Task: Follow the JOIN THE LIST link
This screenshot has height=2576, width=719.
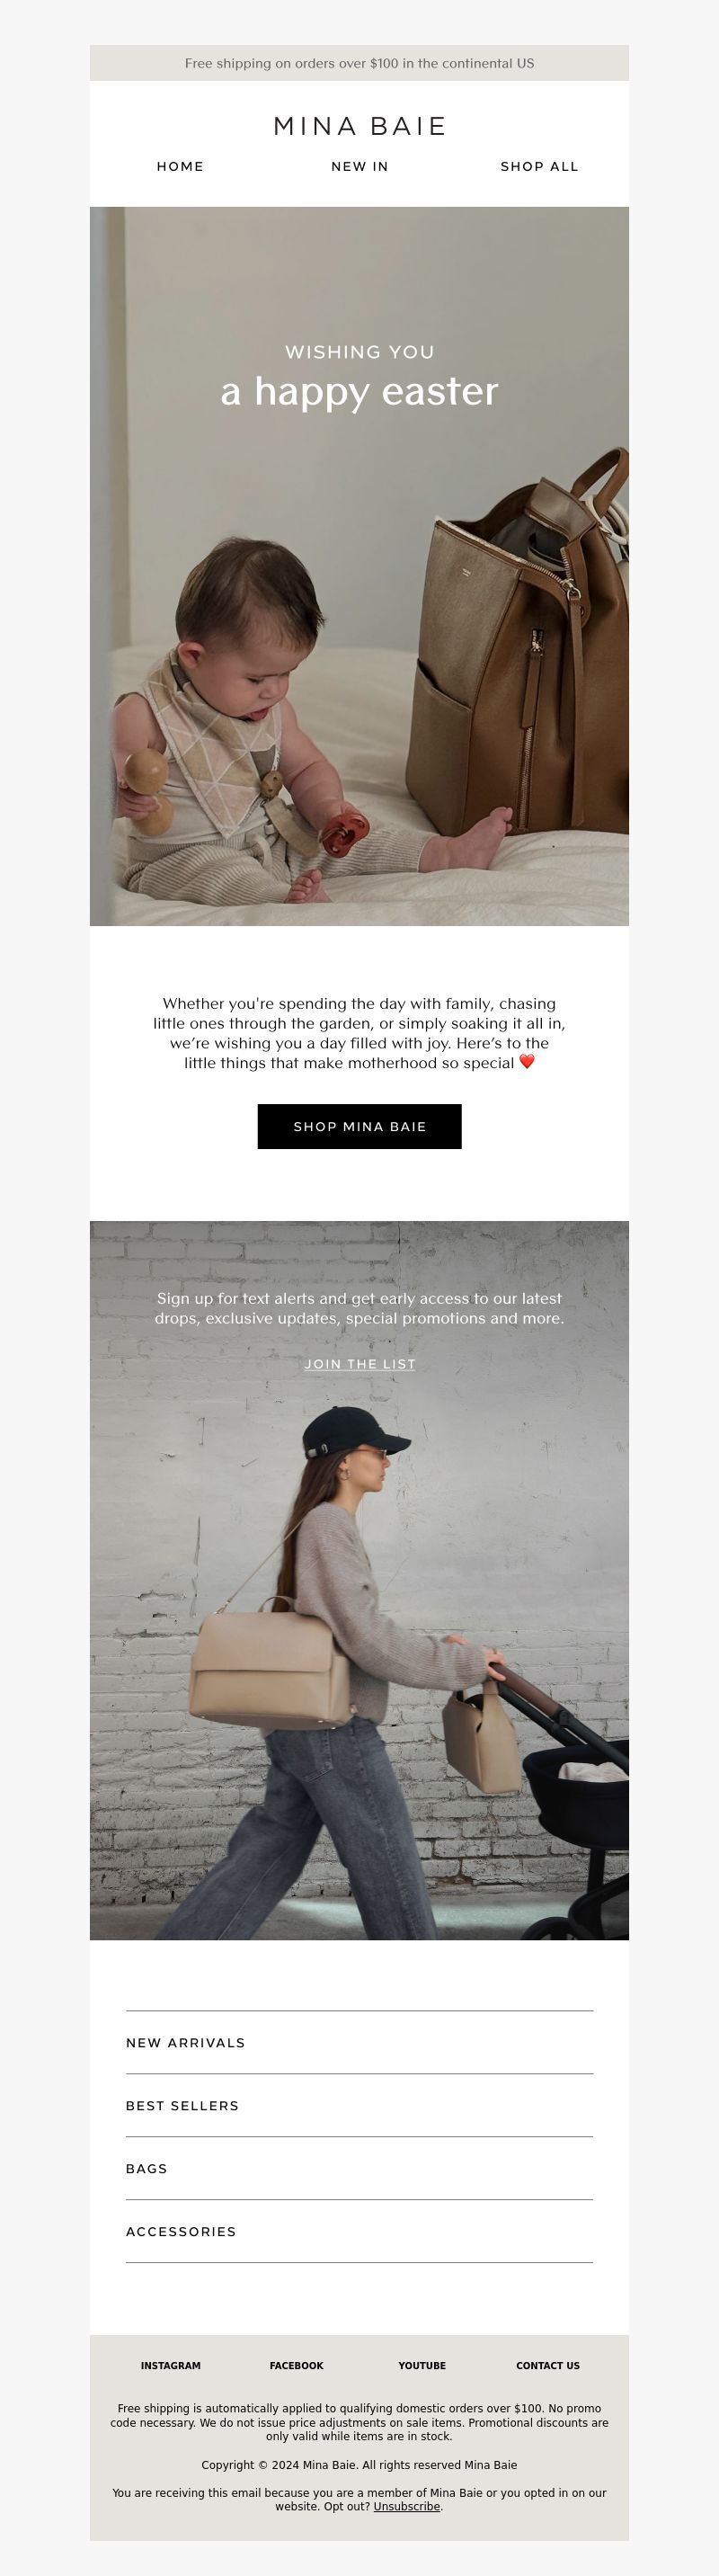Action: point(359,1364)
